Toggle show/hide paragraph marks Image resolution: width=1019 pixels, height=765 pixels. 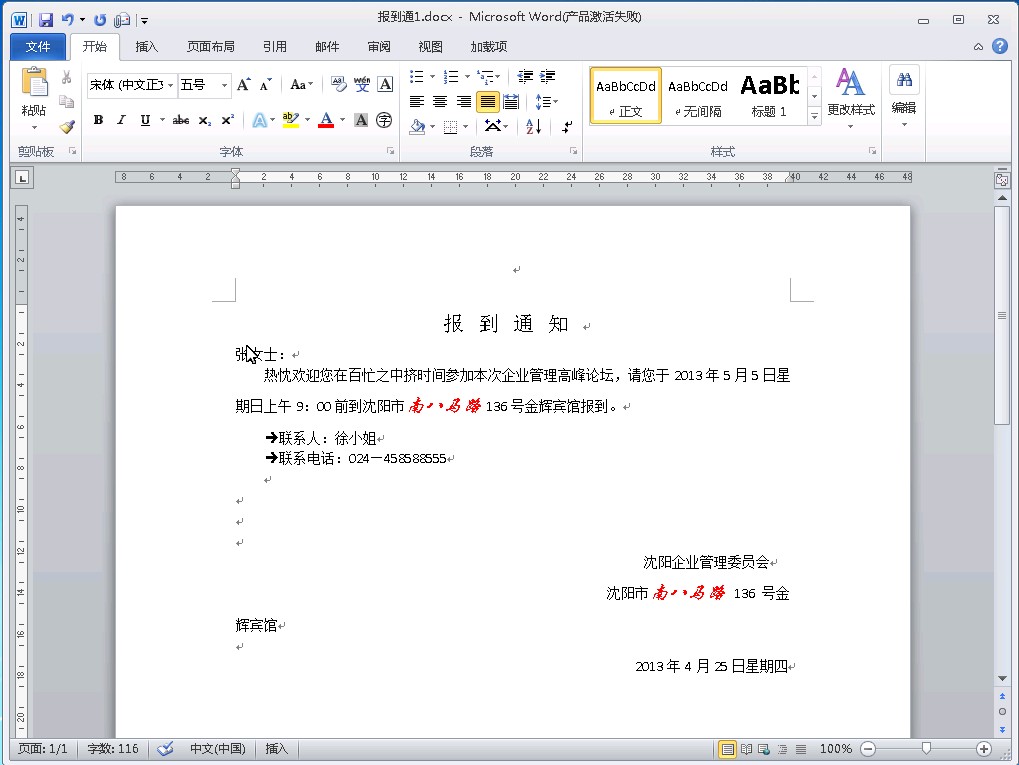tap(567, 126)
